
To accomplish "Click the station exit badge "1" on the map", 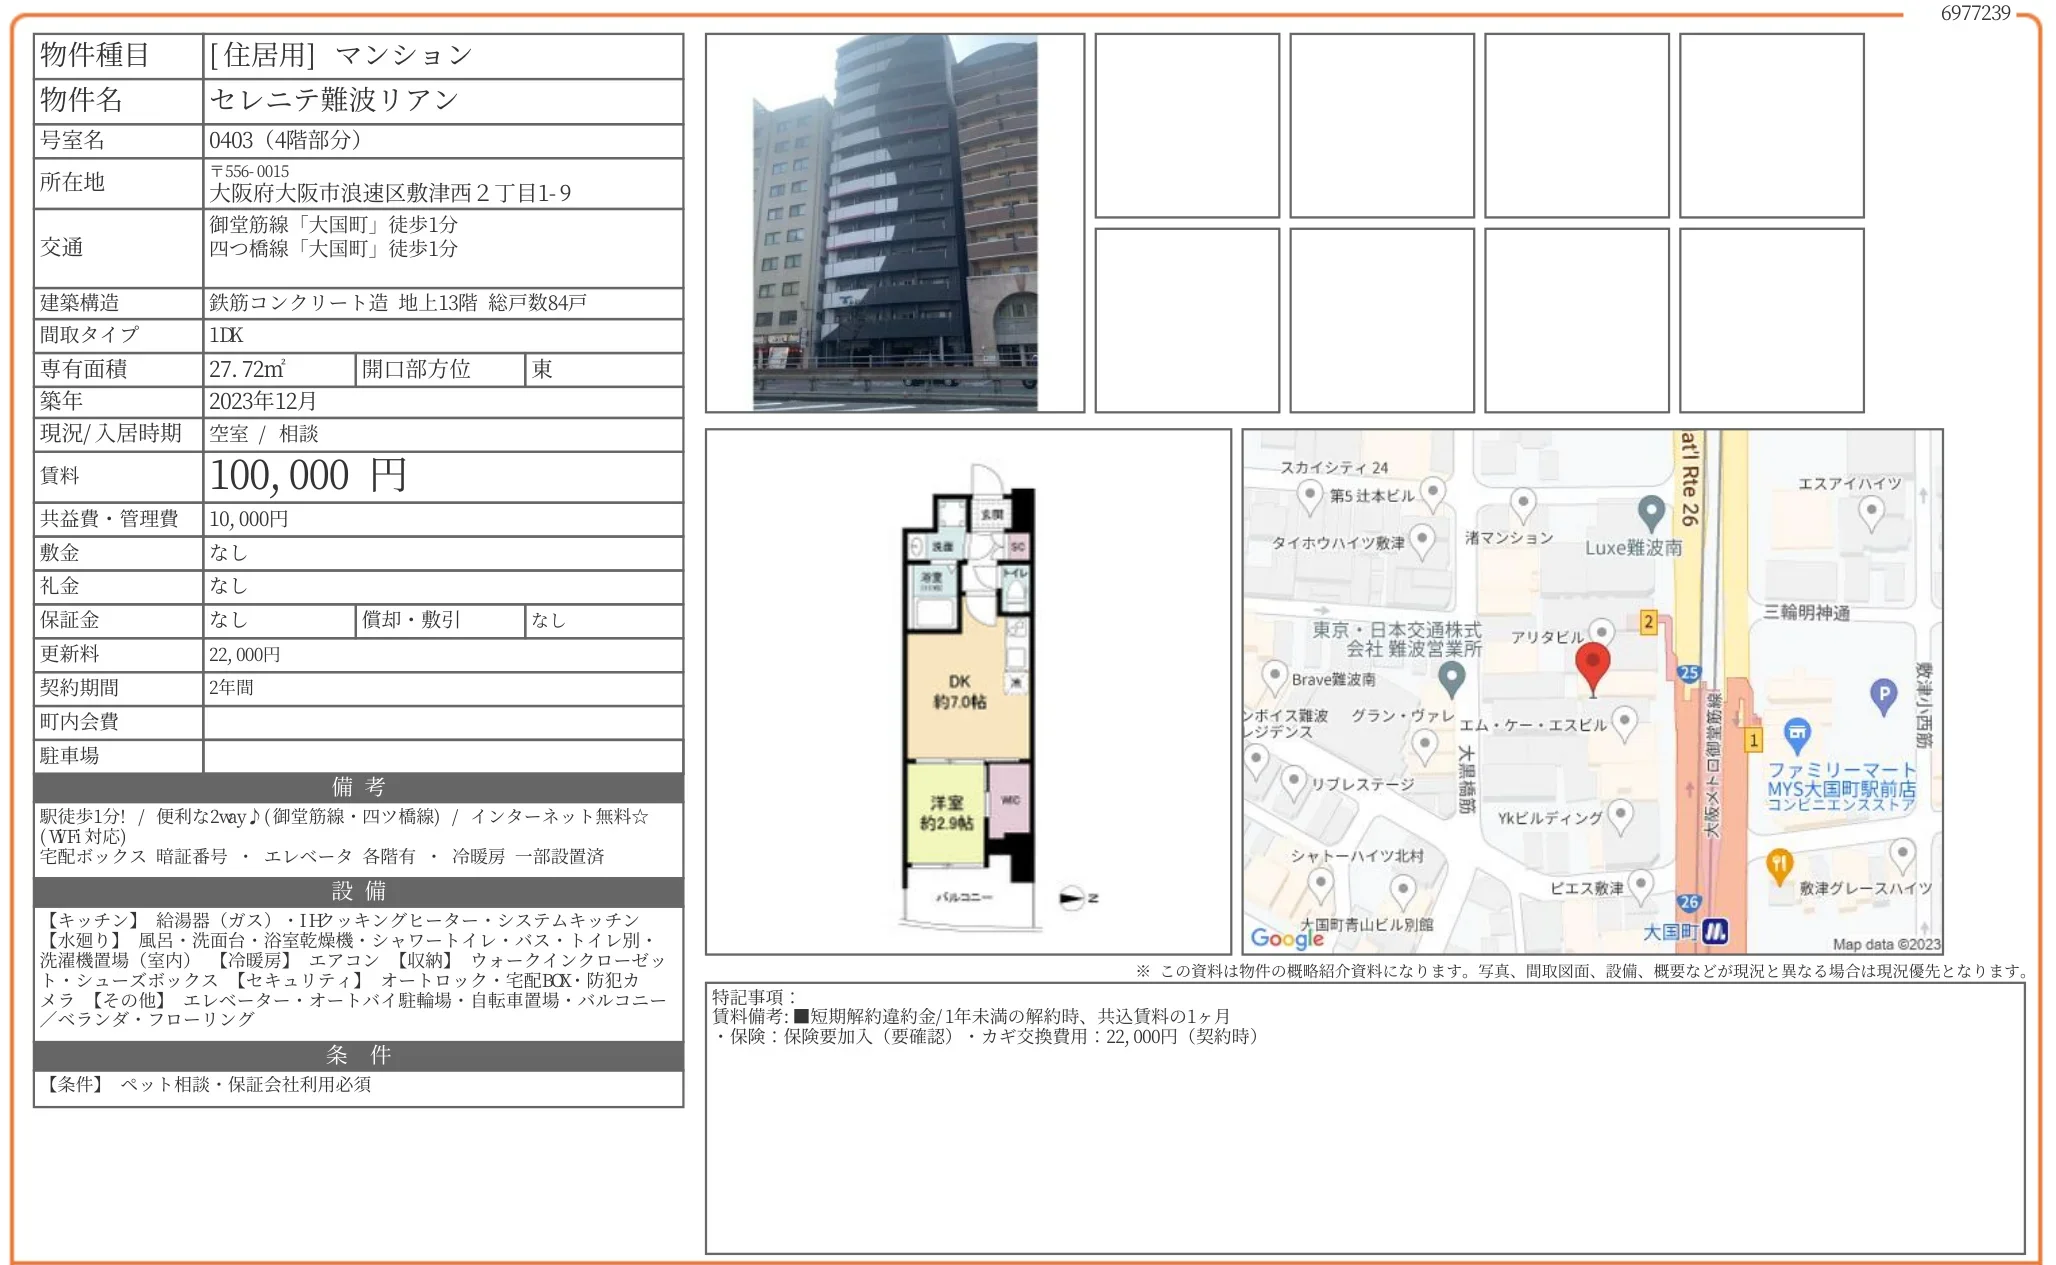I will 1754,739.
